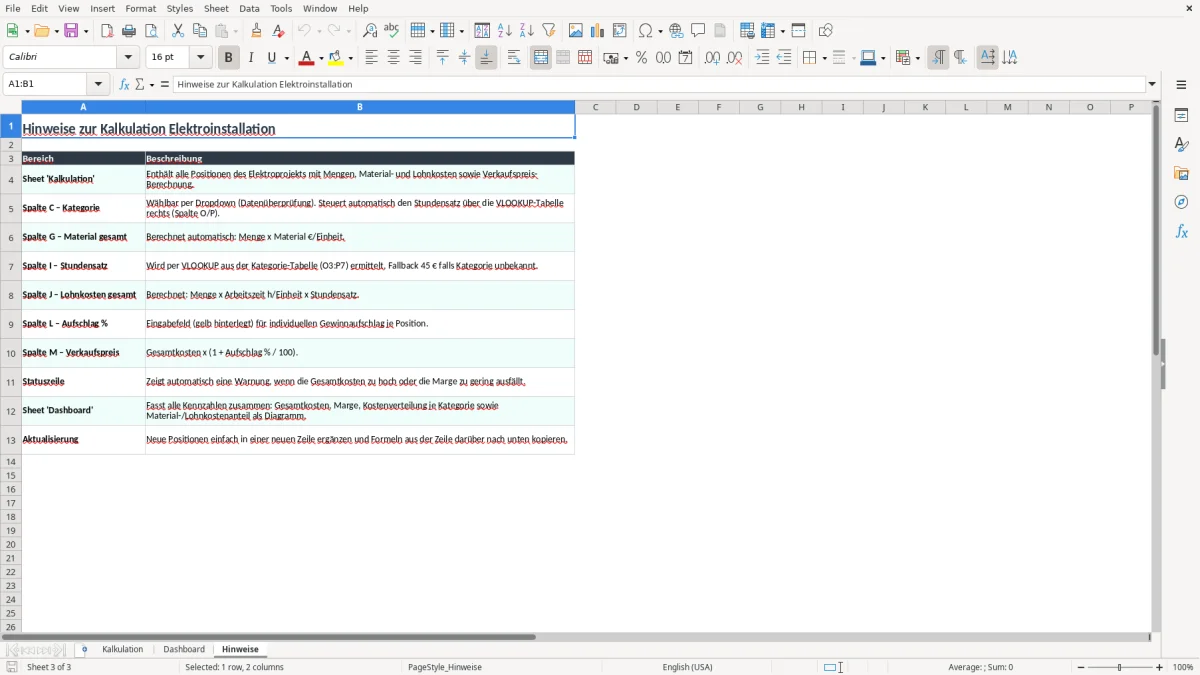This screenshot has height=675, width=1200.
Task: Click Sort Ascending icon
Action: (505, 31)
